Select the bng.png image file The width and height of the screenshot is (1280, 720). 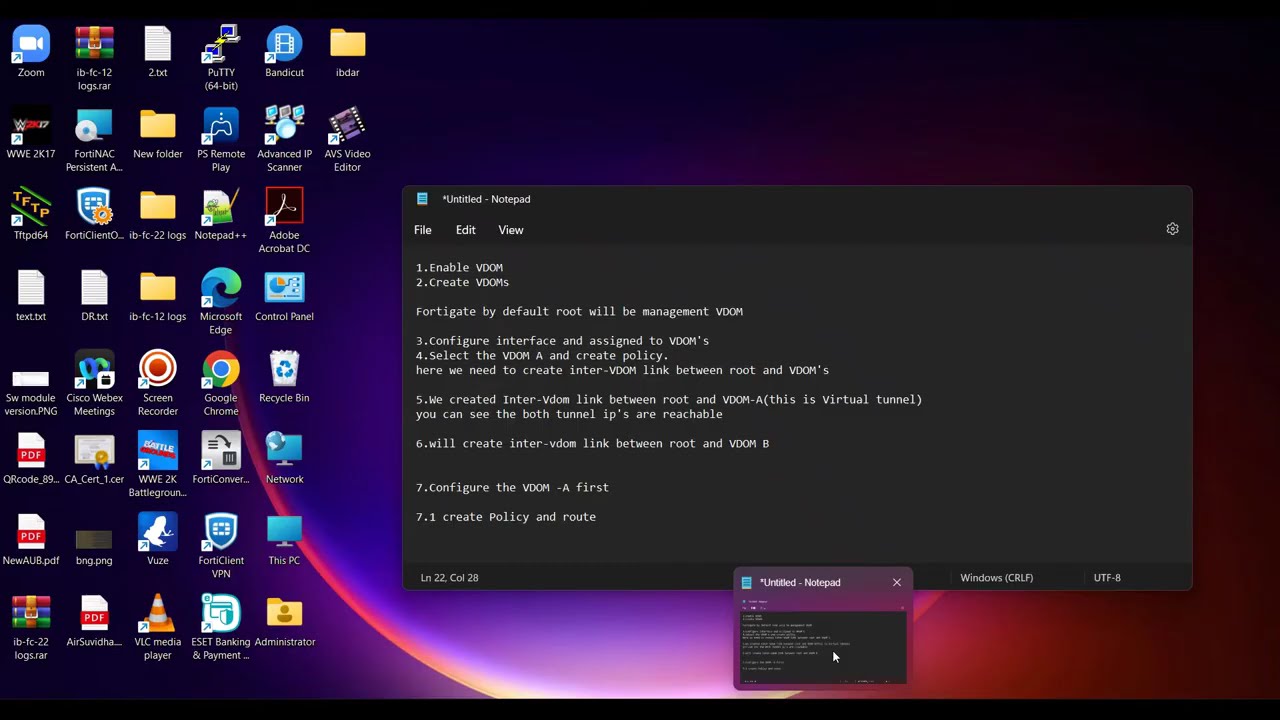point(94,546)
